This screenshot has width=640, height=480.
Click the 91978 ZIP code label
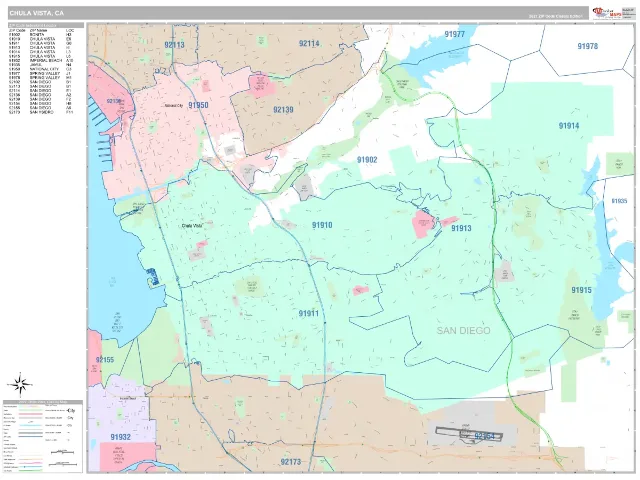coord(588,46)
